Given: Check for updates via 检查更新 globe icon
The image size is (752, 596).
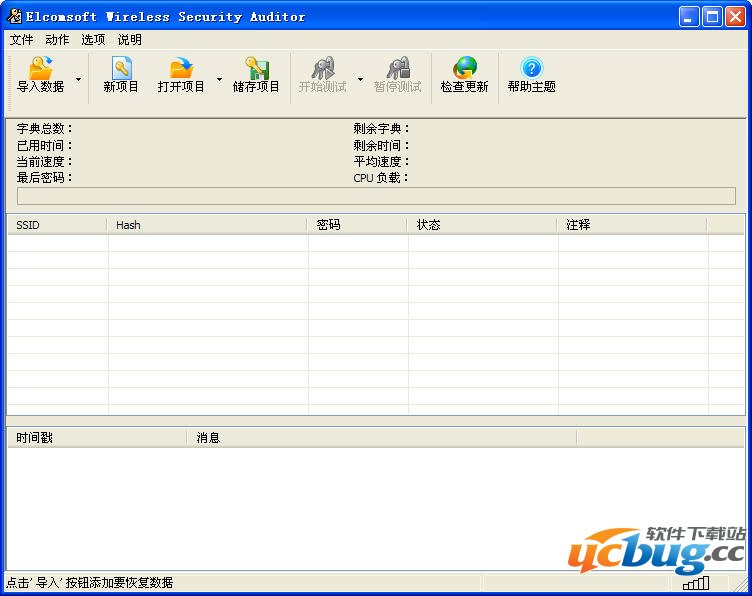Looking at the screenshot, I should coord(464,69).
